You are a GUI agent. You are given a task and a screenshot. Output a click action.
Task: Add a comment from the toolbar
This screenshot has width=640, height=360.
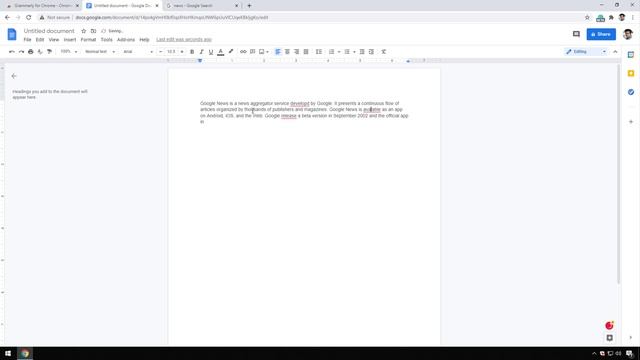pyautogui.click(x=253, y=52)
